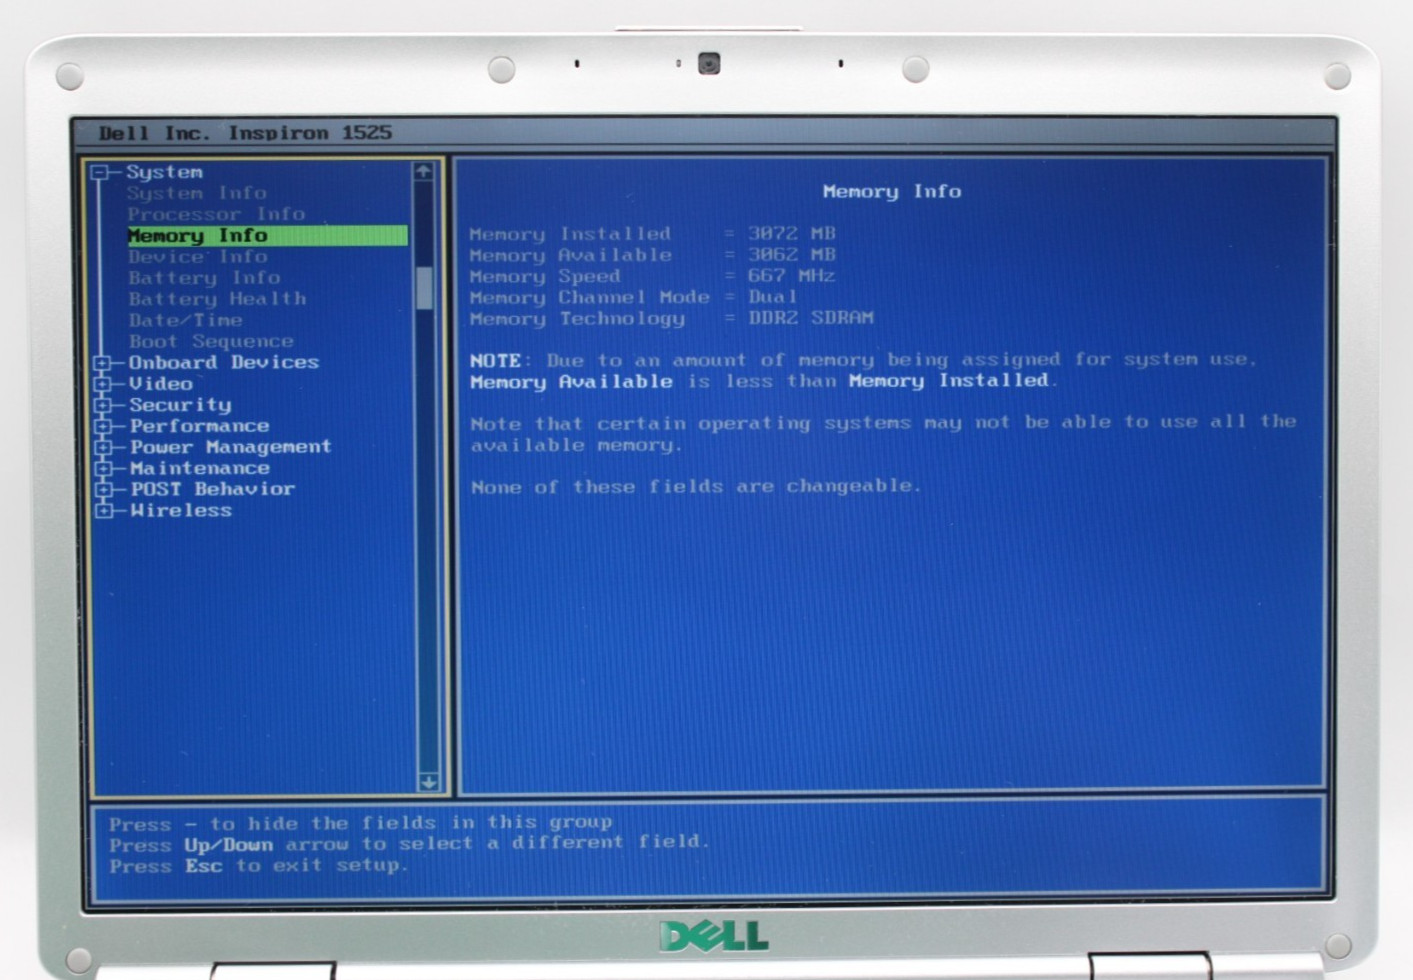
Task: Click the Memory Info panel heading
Action: point(892,191)
